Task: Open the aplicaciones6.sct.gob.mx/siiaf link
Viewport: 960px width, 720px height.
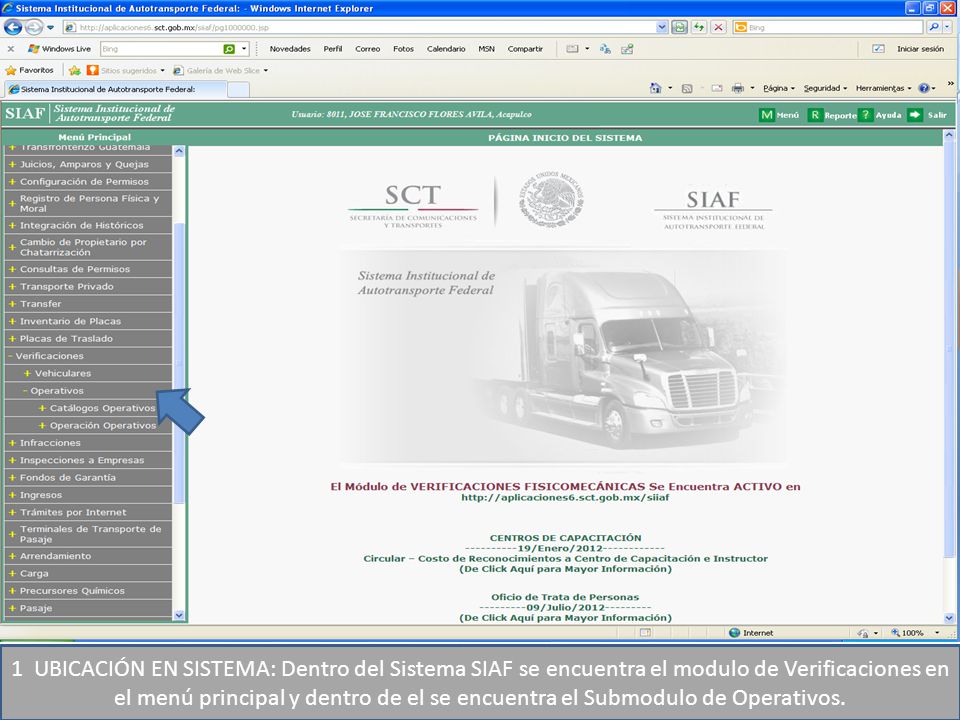Action: pyautogui.click(x=565, y=498)
